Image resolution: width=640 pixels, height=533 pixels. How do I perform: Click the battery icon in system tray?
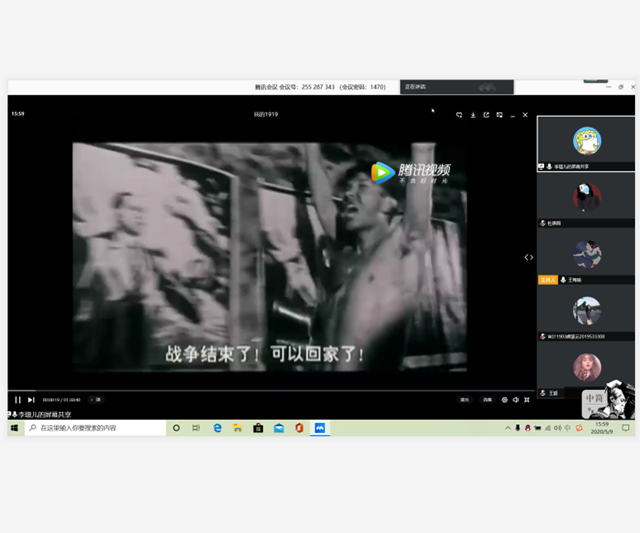point(538,428)
